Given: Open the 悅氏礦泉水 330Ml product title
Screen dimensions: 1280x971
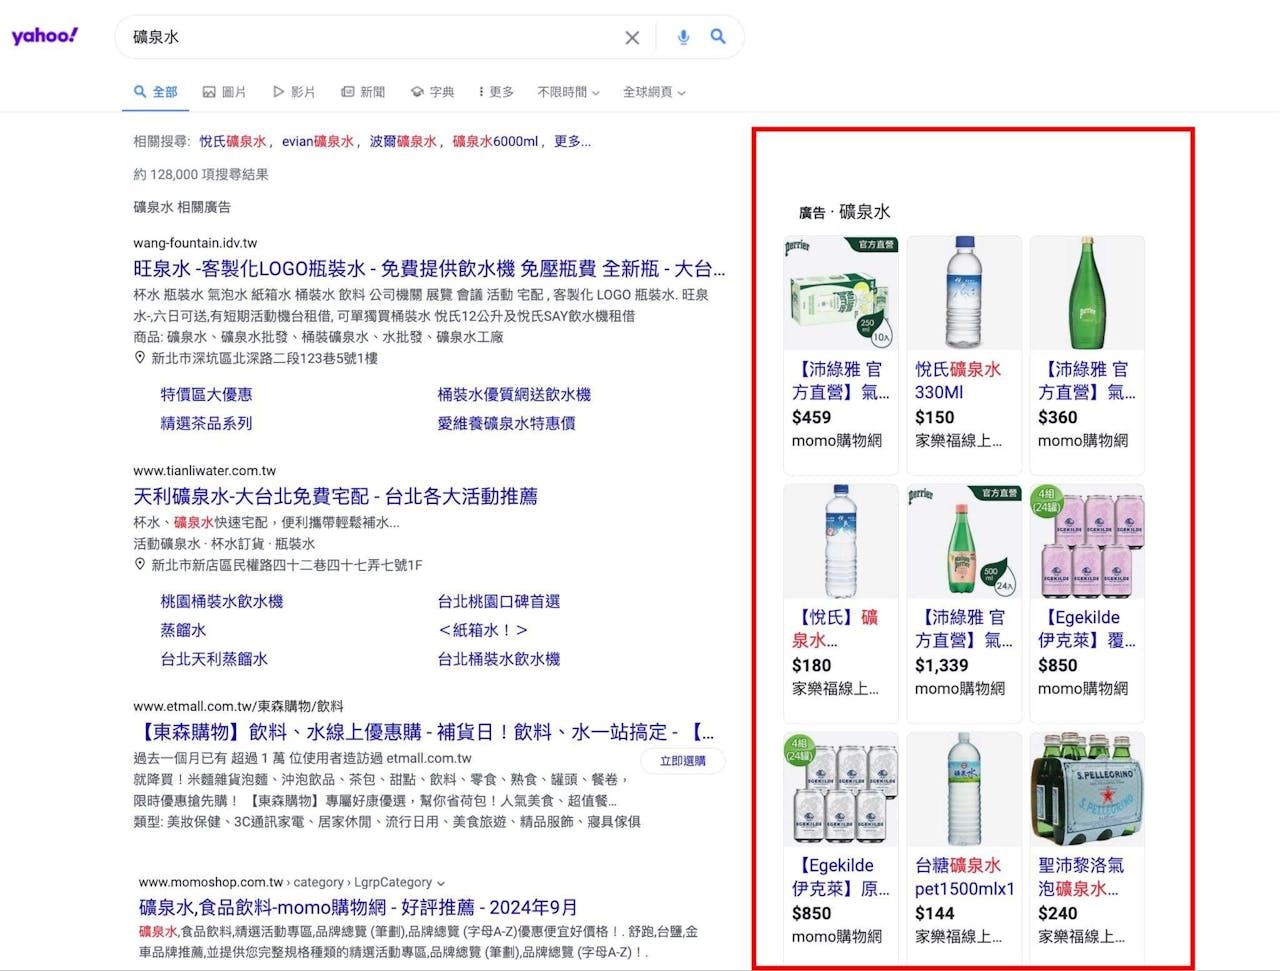Looking at the screenshot, I should pos(958,381).
